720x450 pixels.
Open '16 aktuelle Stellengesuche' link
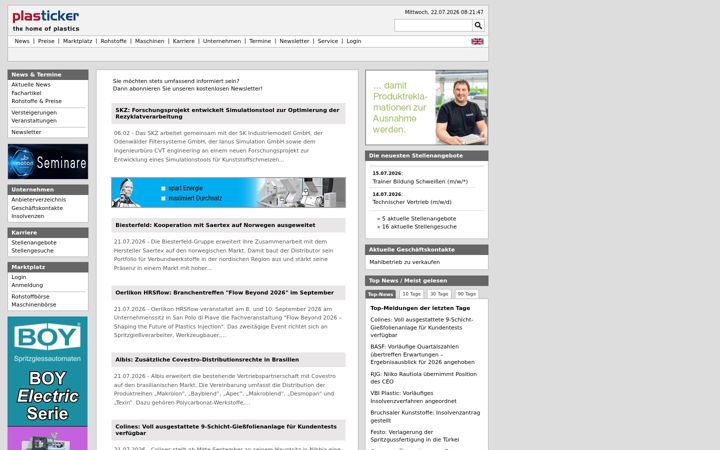419,227
